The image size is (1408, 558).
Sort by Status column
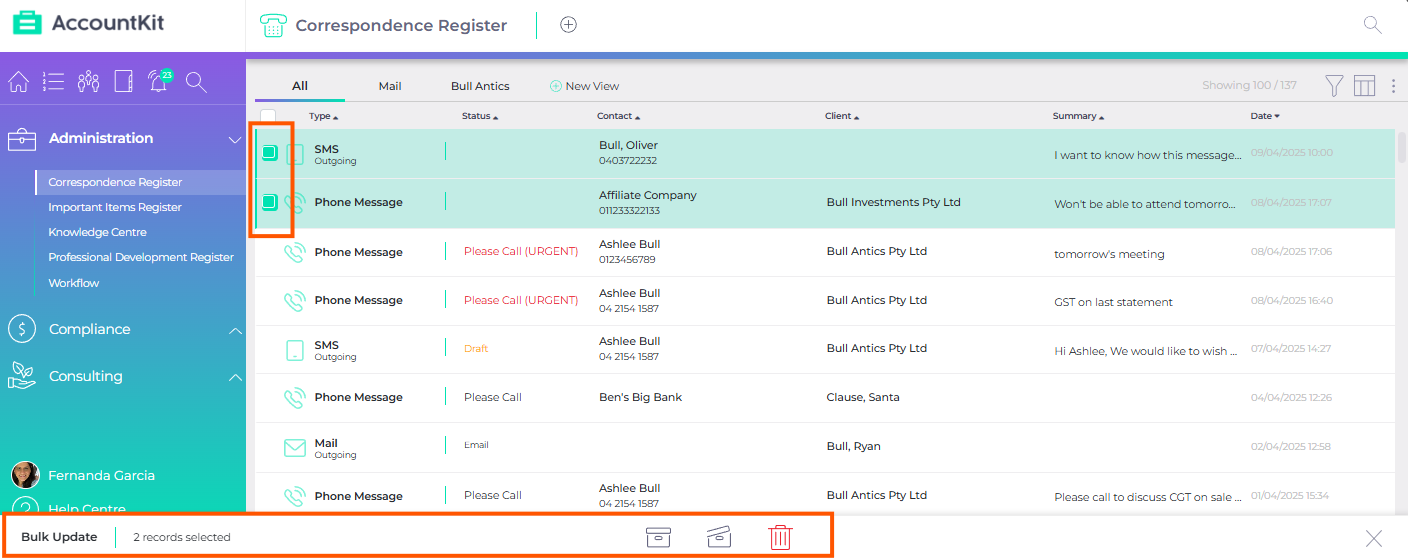point(480,116)
